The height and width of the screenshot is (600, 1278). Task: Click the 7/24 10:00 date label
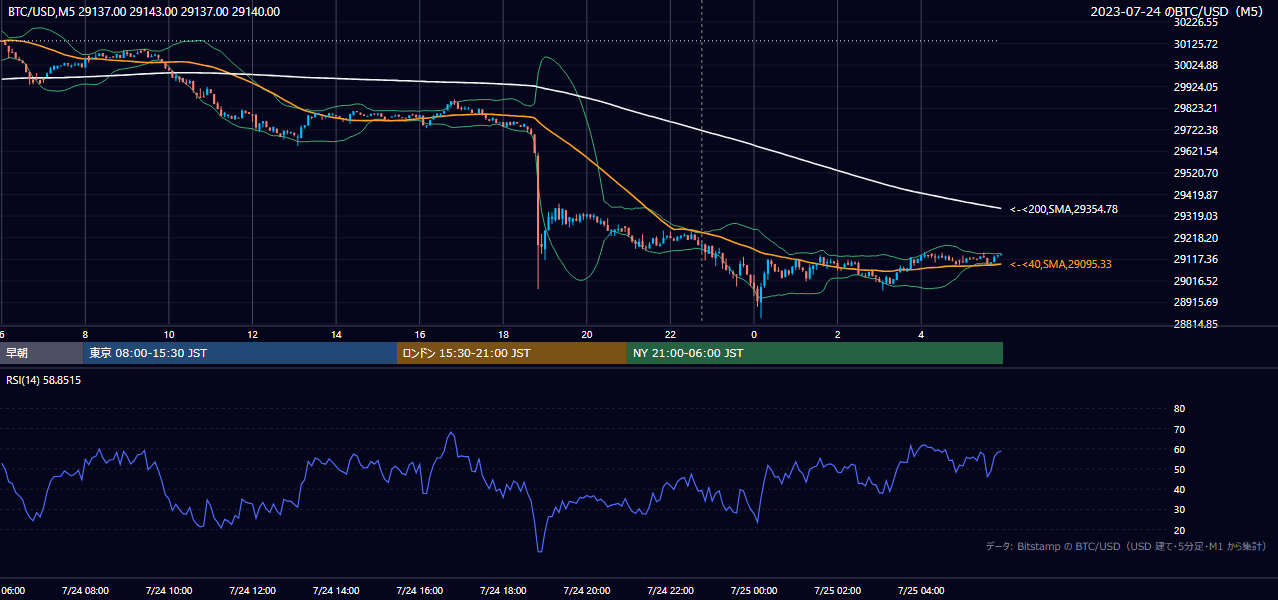[168, 590]
